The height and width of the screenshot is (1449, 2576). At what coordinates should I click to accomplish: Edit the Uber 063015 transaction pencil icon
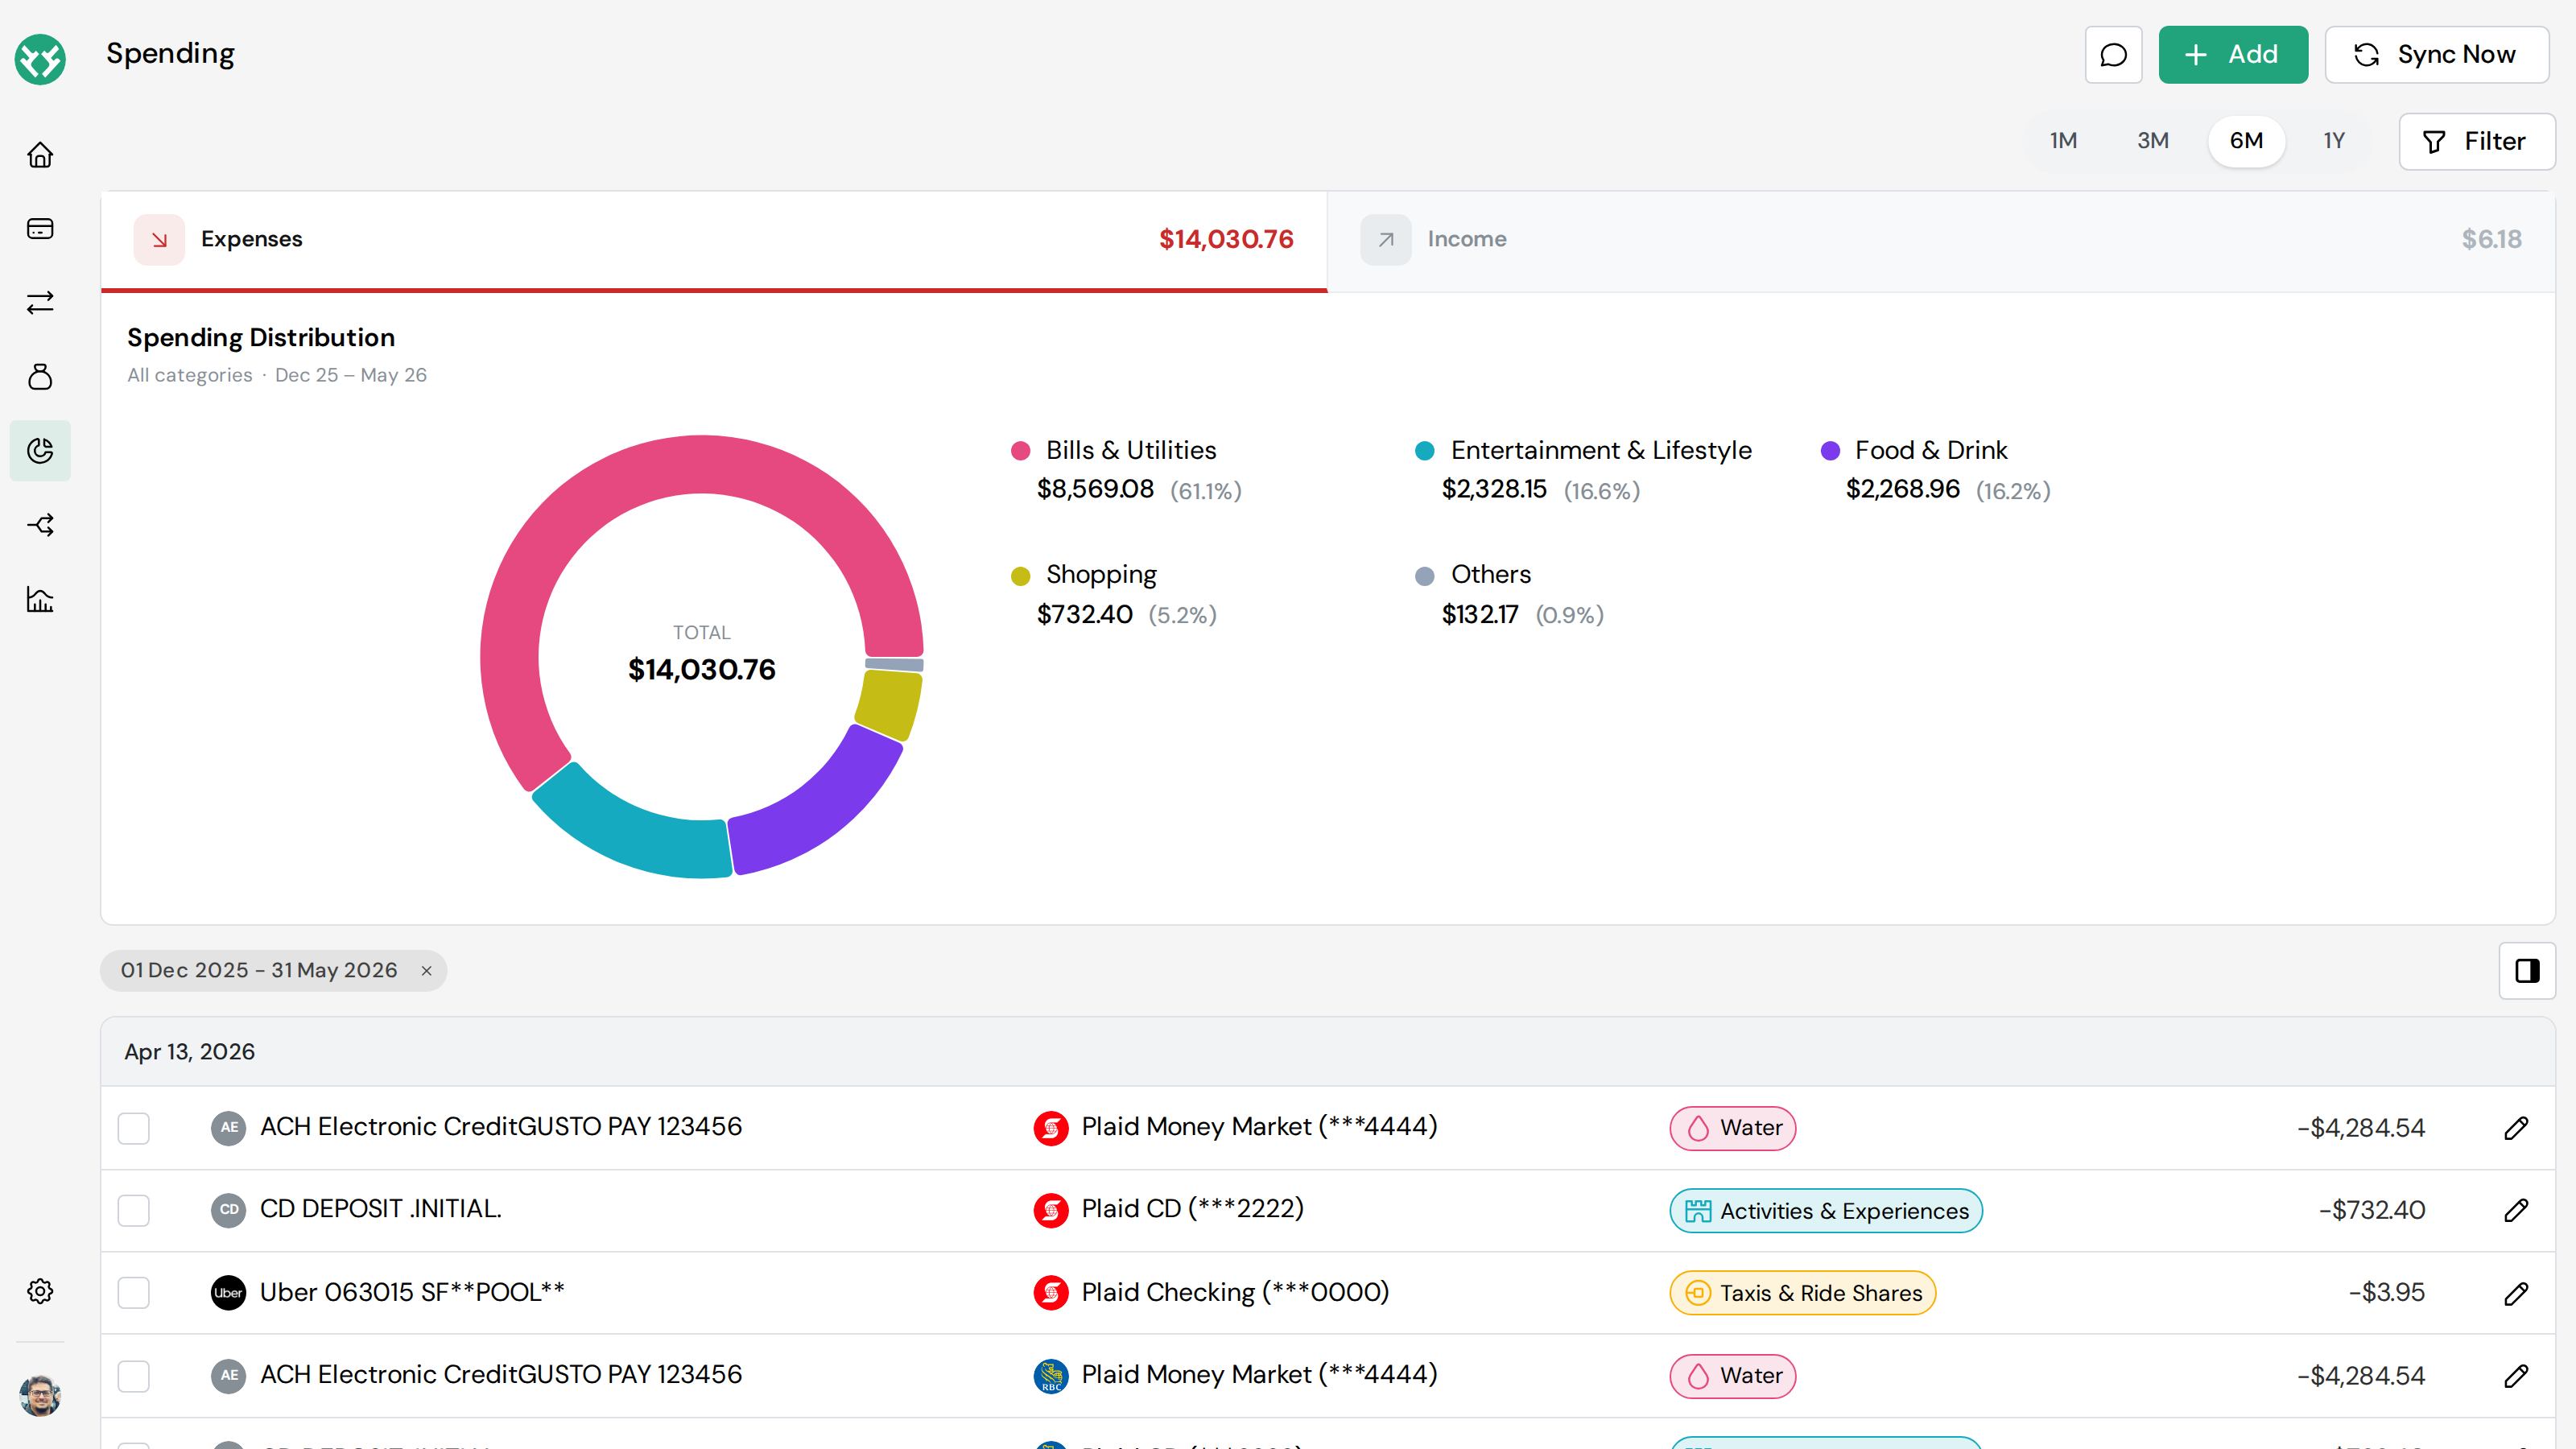coord(2516,1293)
